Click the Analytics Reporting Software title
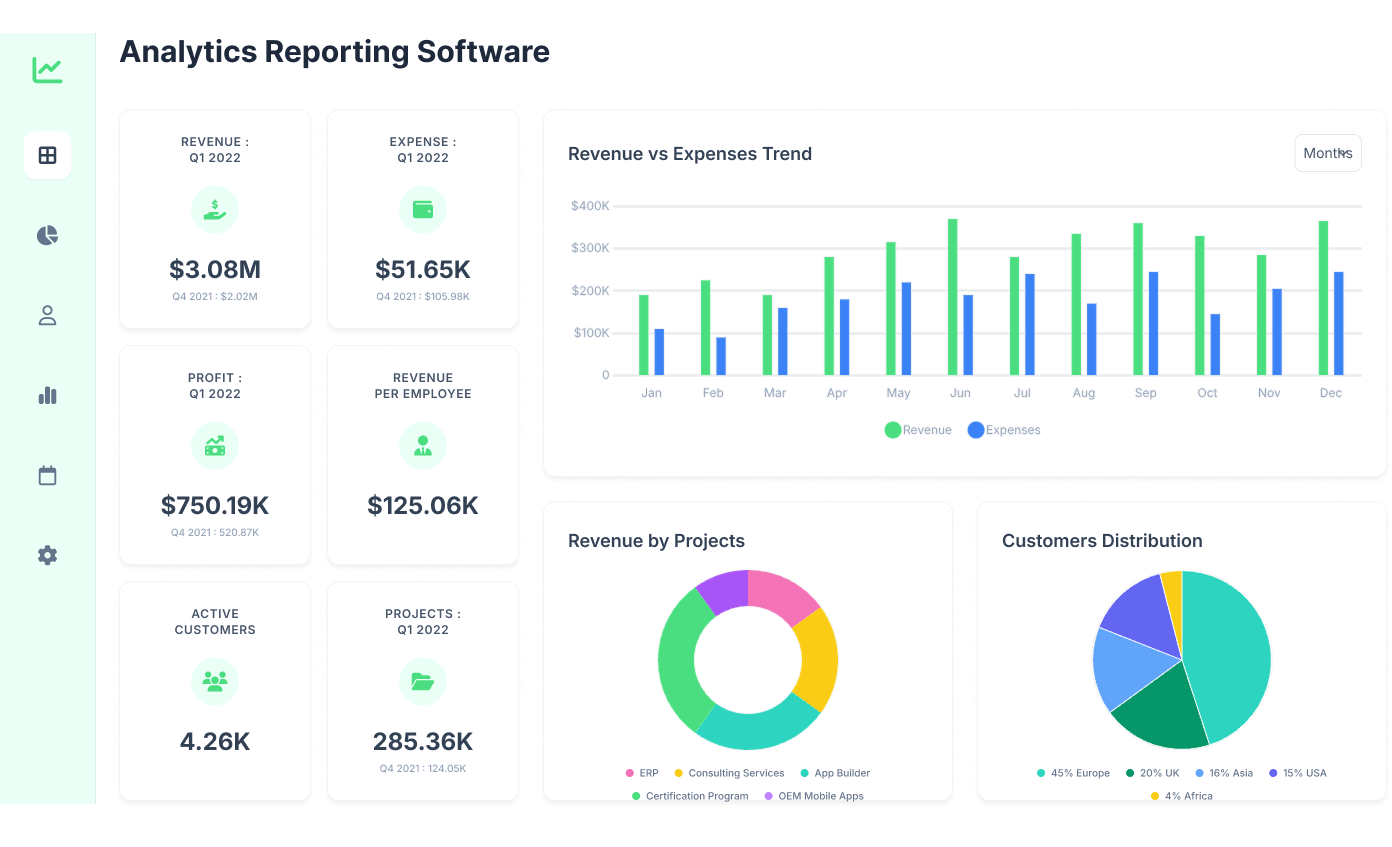 (335, 51)
